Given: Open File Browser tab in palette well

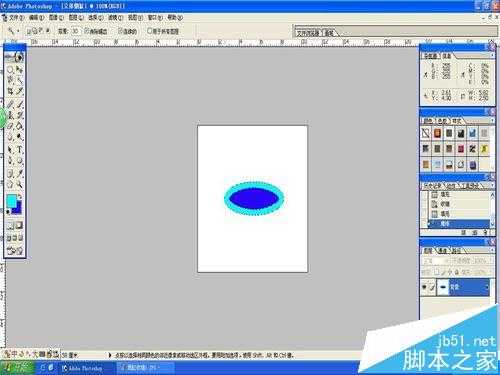Looking at the screenshot, I should click(308, 33).
